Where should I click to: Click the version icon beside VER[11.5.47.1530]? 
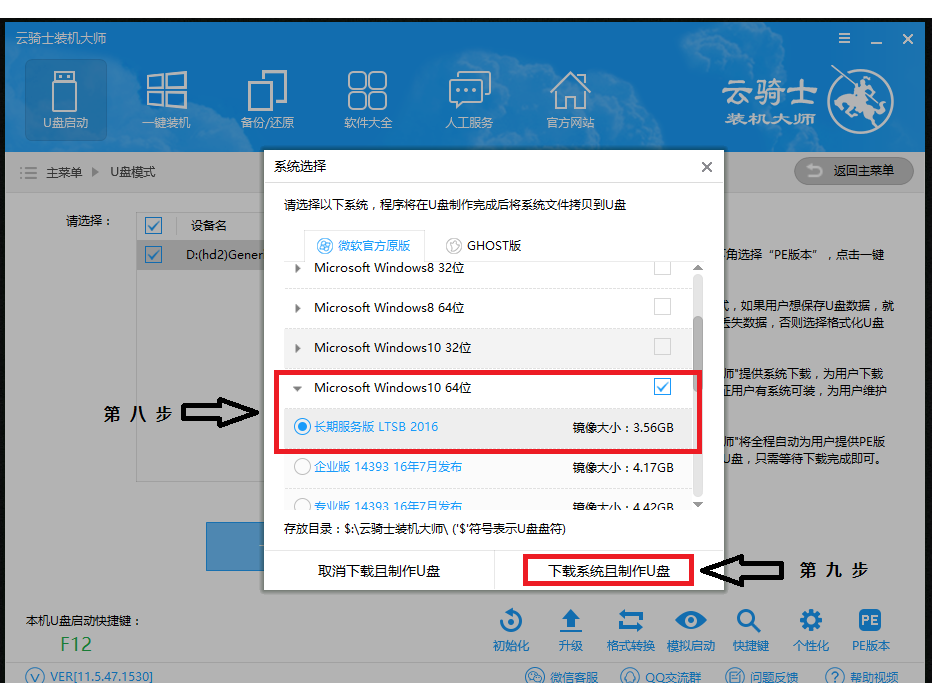coord(34,676)
